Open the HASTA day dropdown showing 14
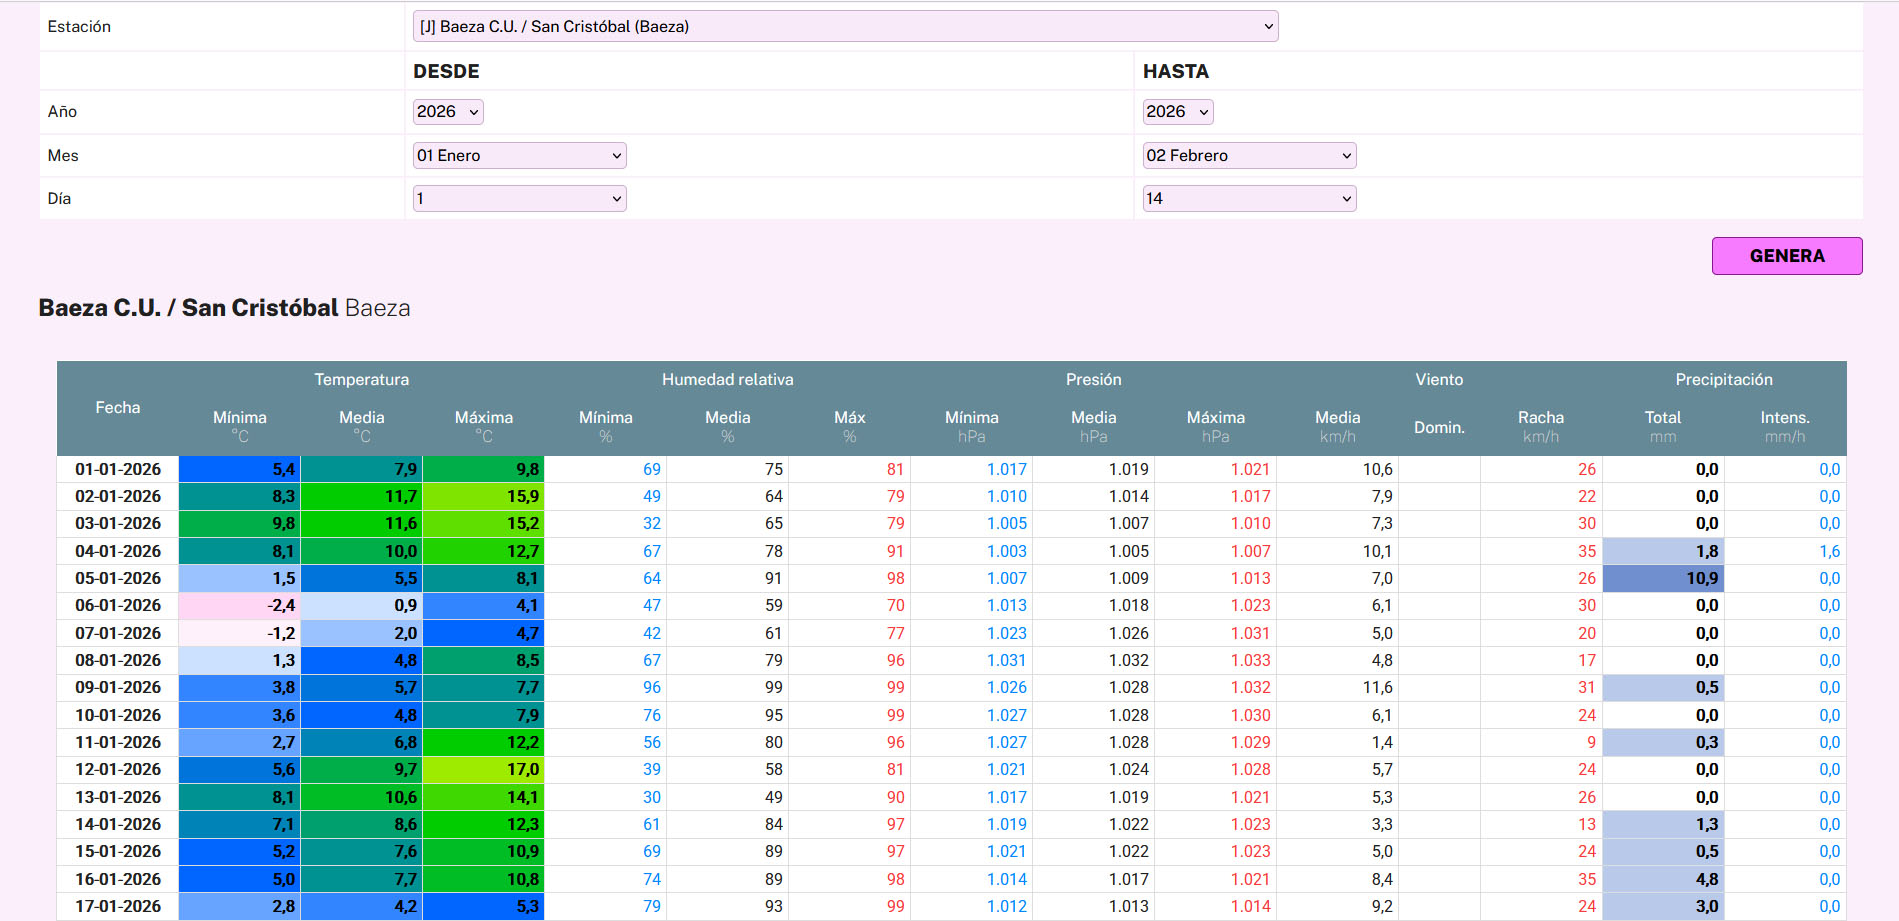1899x921 pixels. click(1249, 199)
